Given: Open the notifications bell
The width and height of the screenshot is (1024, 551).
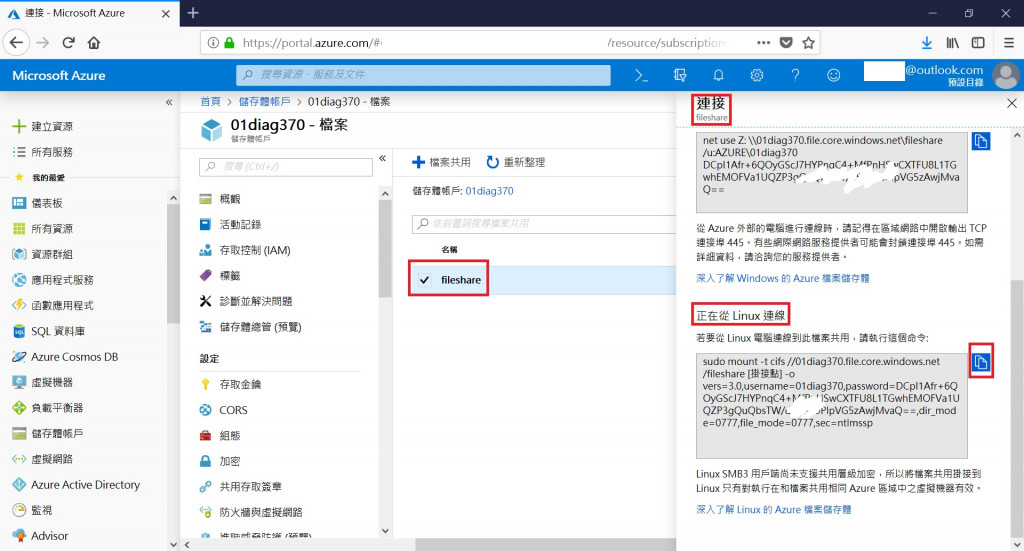Looking at the screenshot, I should (718, 75).
